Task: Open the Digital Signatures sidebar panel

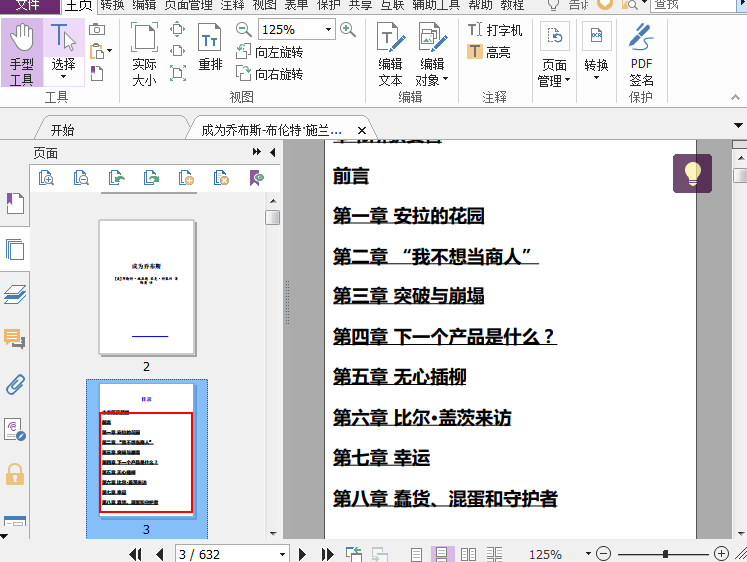Action: (x=15, y=429)
